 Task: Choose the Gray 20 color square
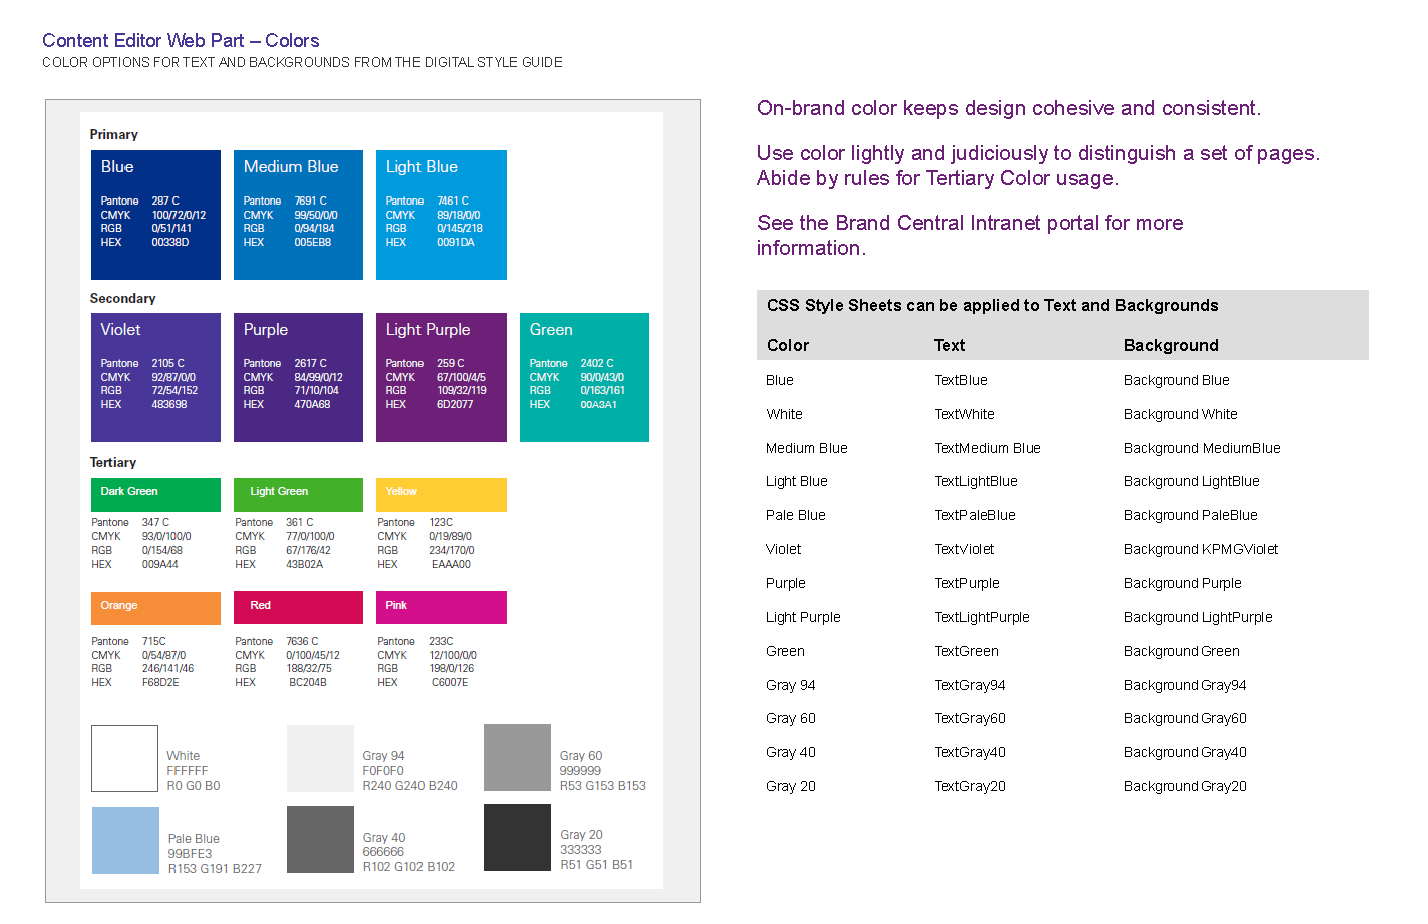click(517, 837)
